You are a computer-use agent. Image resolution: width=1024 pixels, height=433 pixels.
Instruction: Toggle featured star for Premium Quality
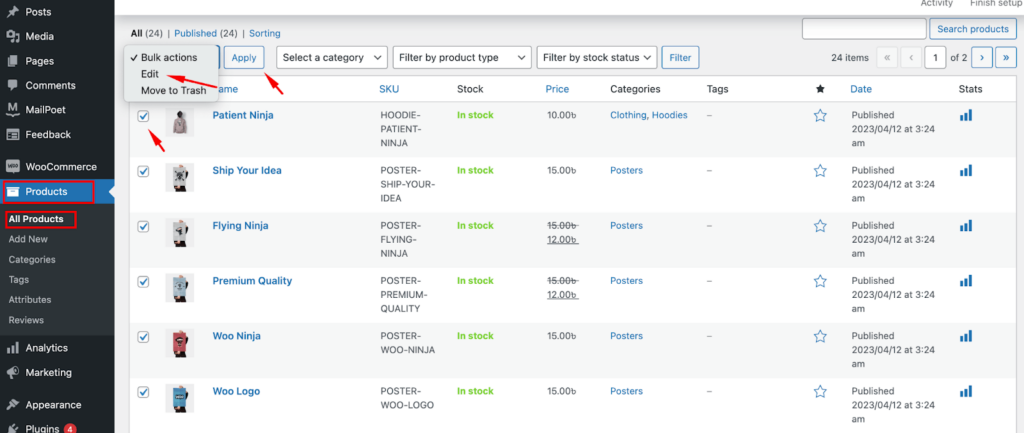820,281
